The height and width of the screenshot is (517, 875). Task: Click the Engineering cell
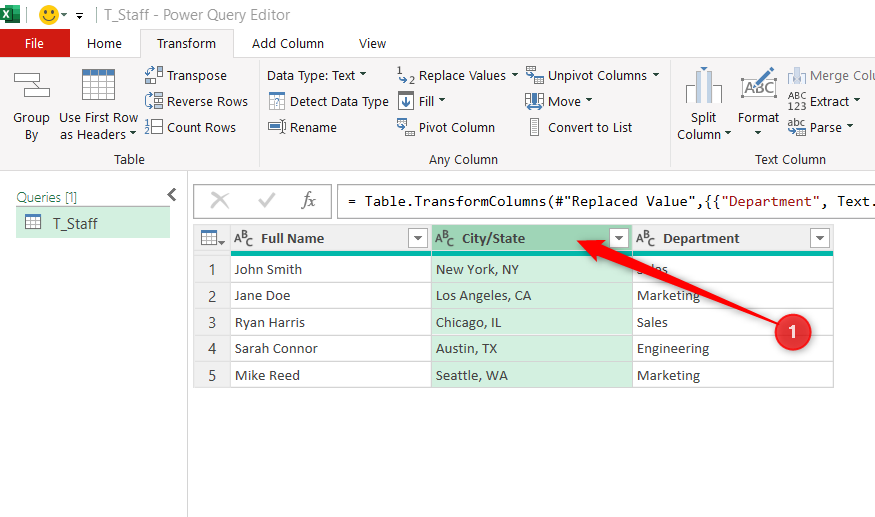733,348
